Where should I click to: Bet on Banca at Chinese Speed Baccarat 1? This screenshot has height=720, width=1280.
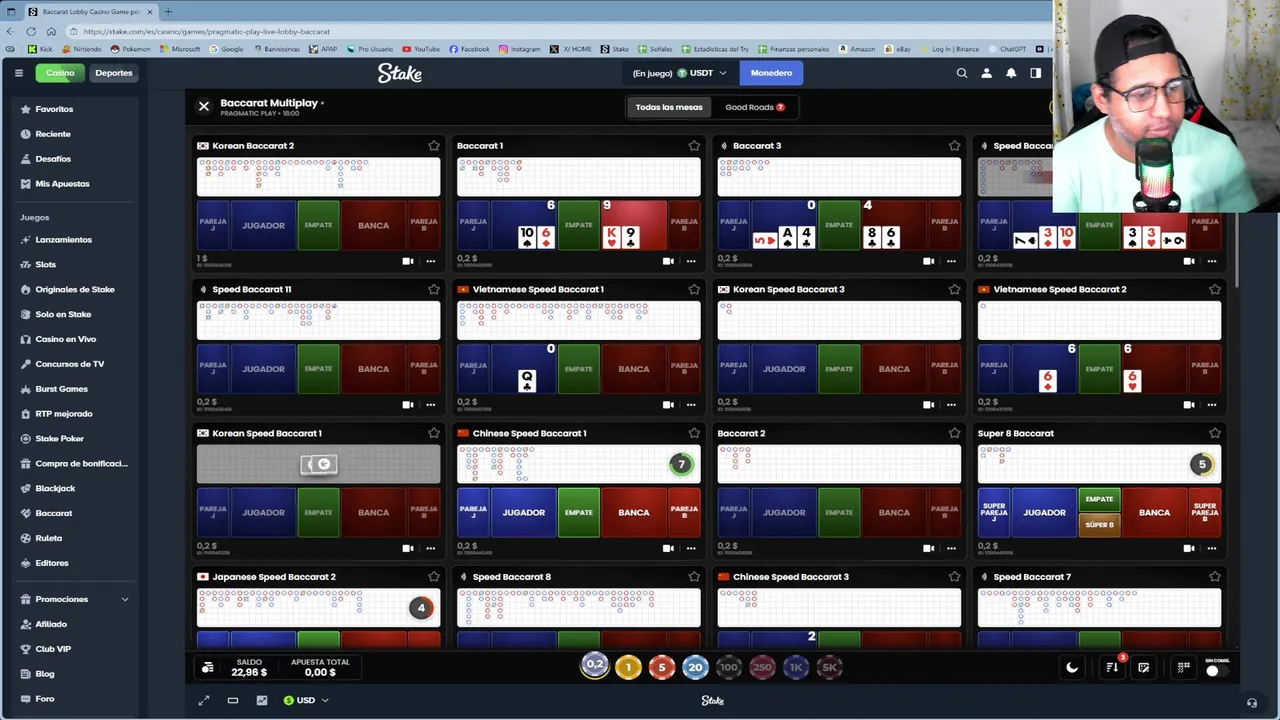click(634, 512)
